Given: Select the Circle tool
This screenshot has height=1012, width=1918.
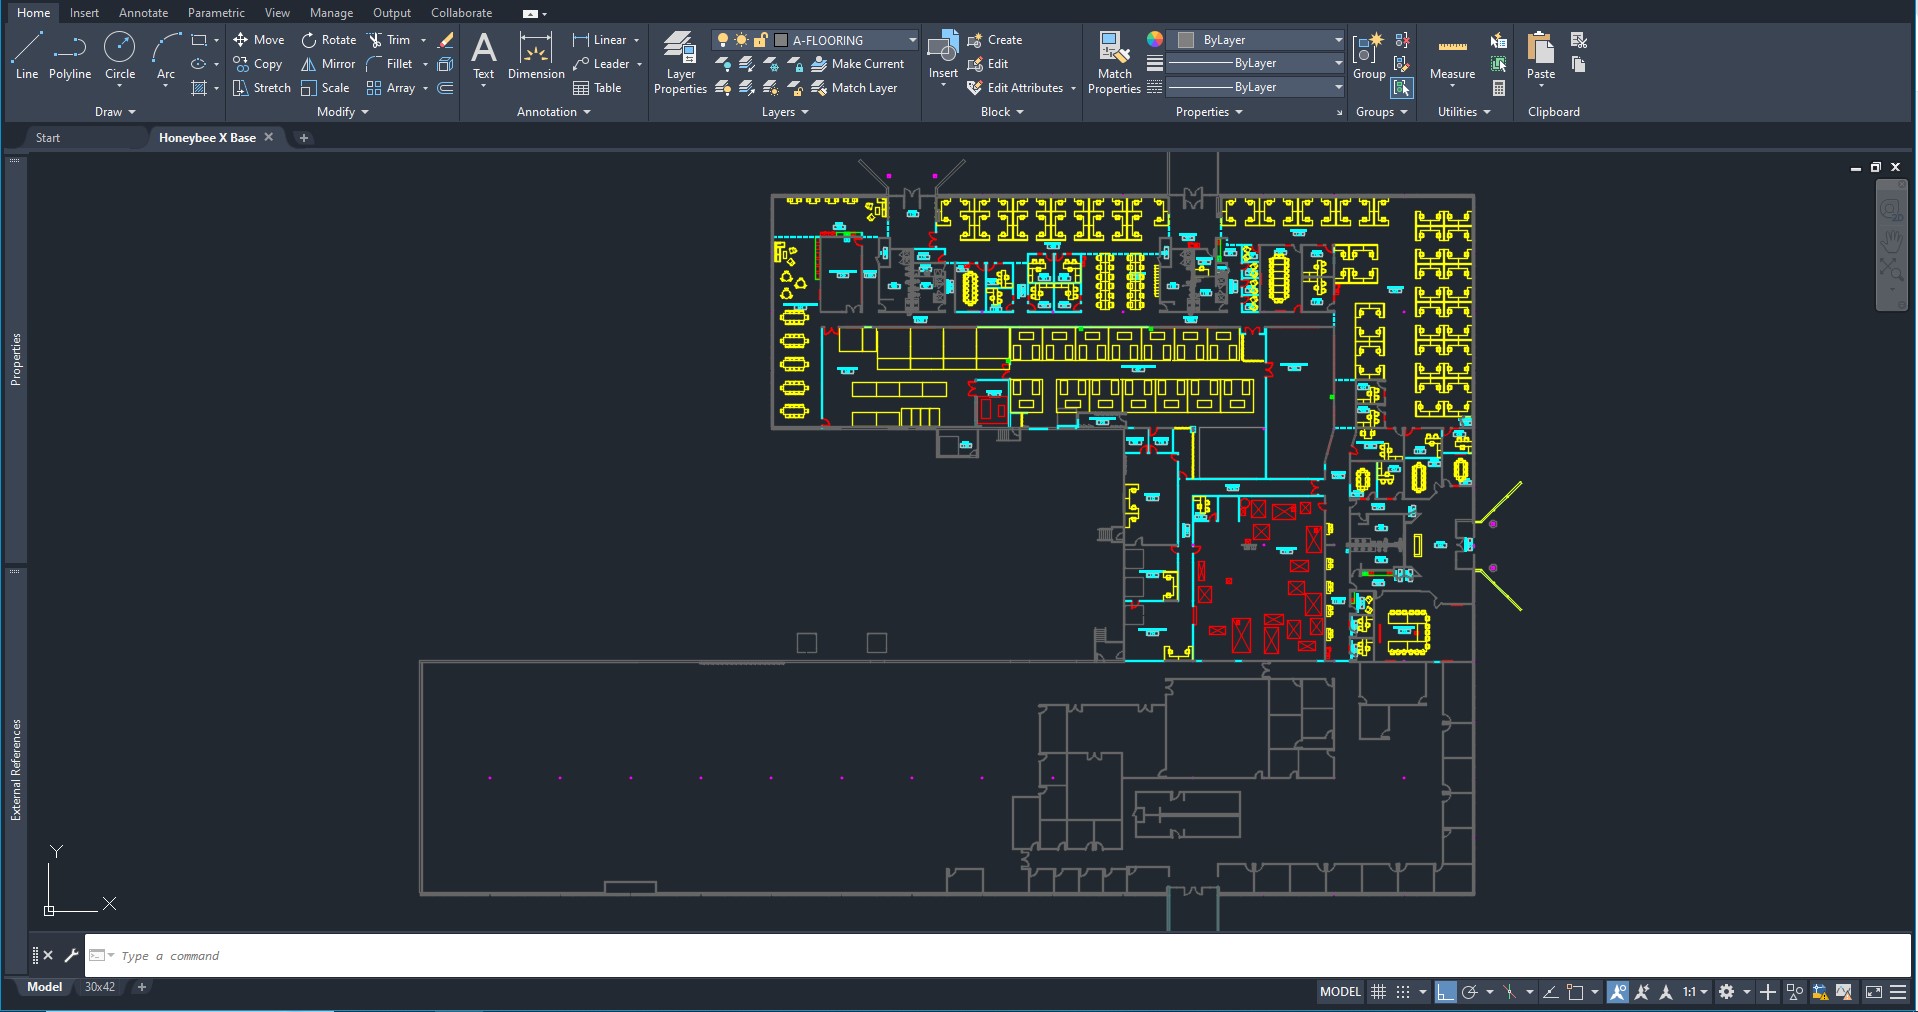Looking at the screenshot, I should pos(119,55).
